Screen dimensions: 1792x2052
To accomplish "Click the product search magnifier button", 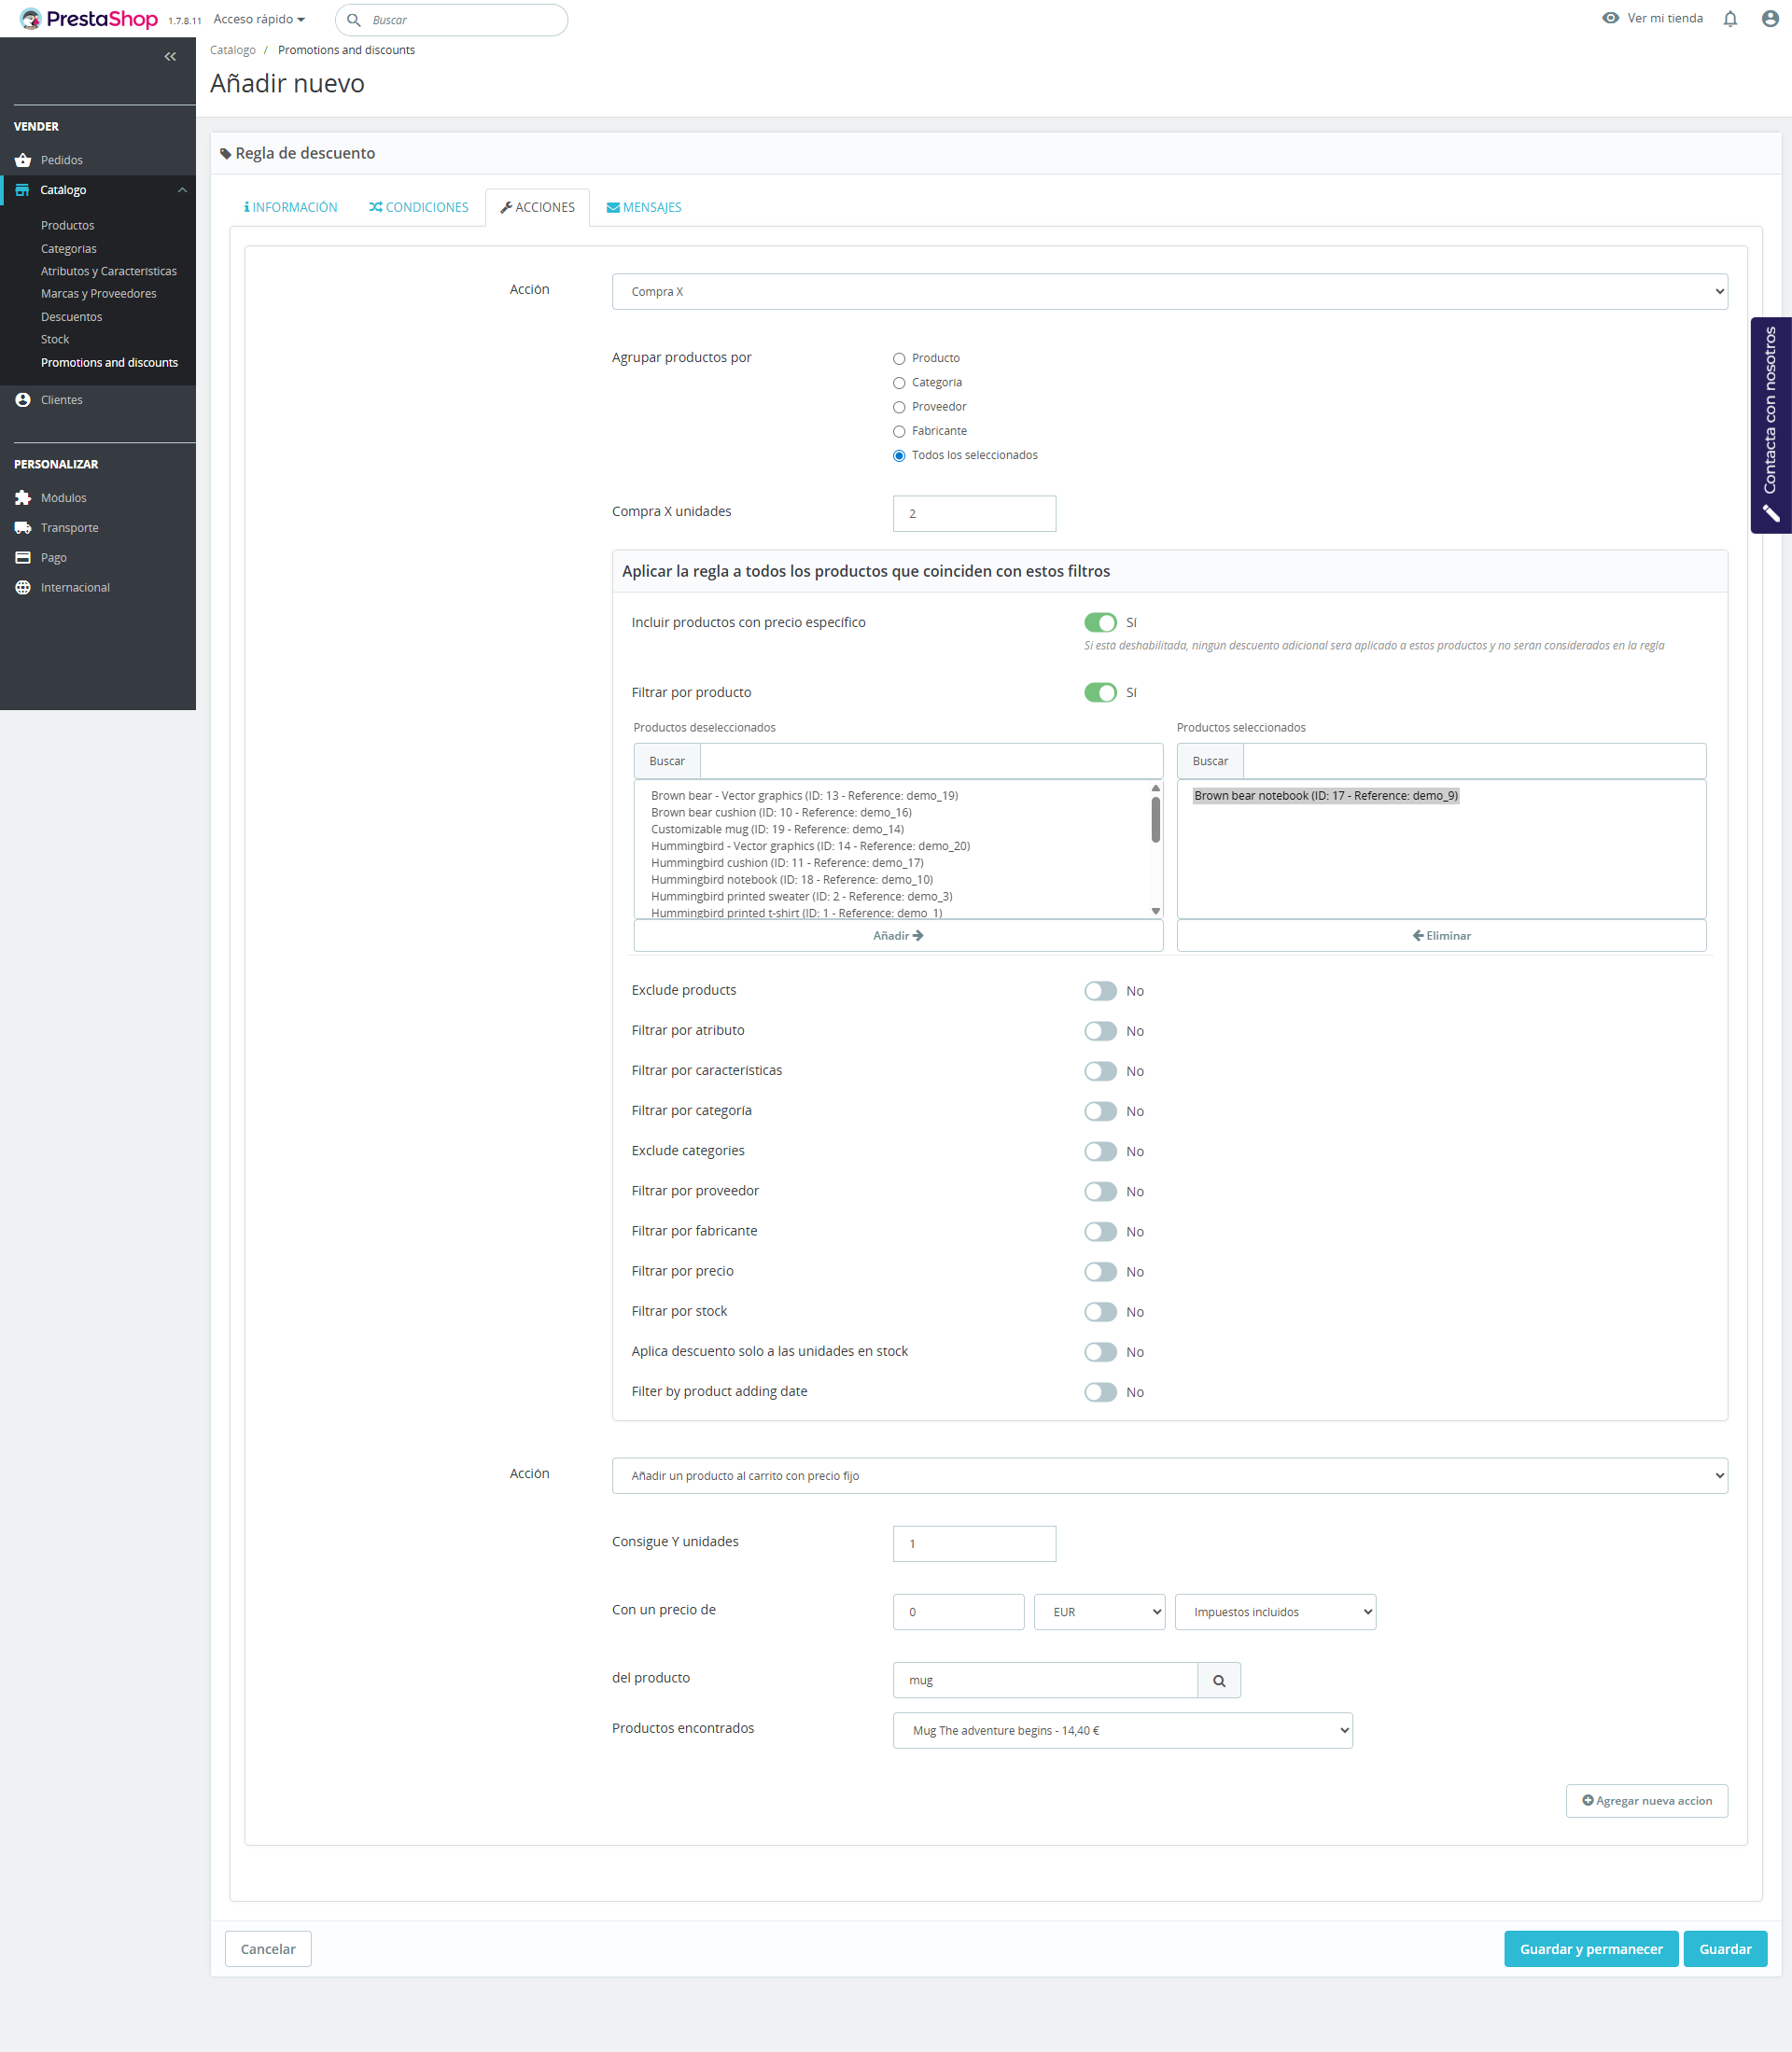I will click(1218, 1681).
